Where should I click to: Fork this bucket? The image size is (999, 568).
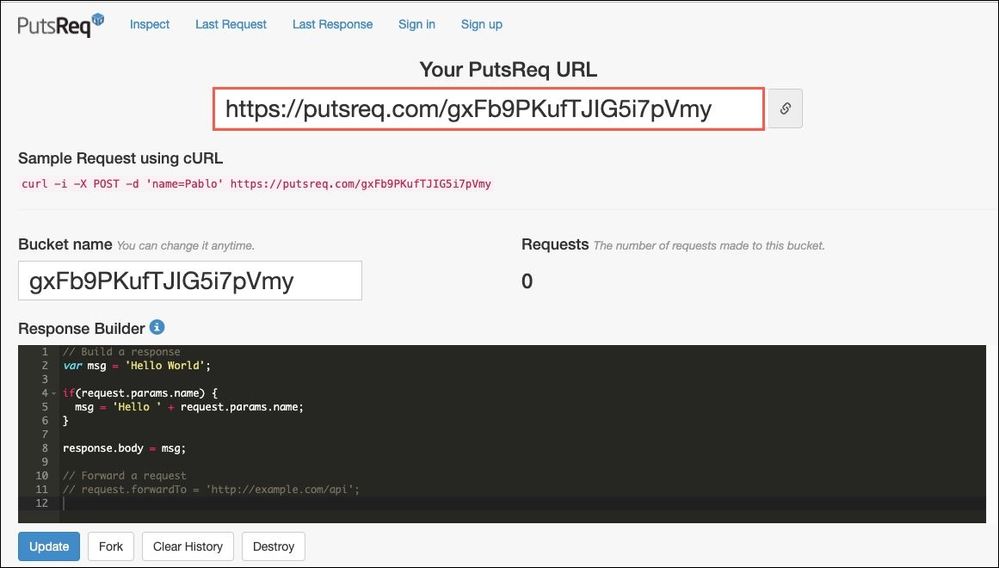click(111, 547)
